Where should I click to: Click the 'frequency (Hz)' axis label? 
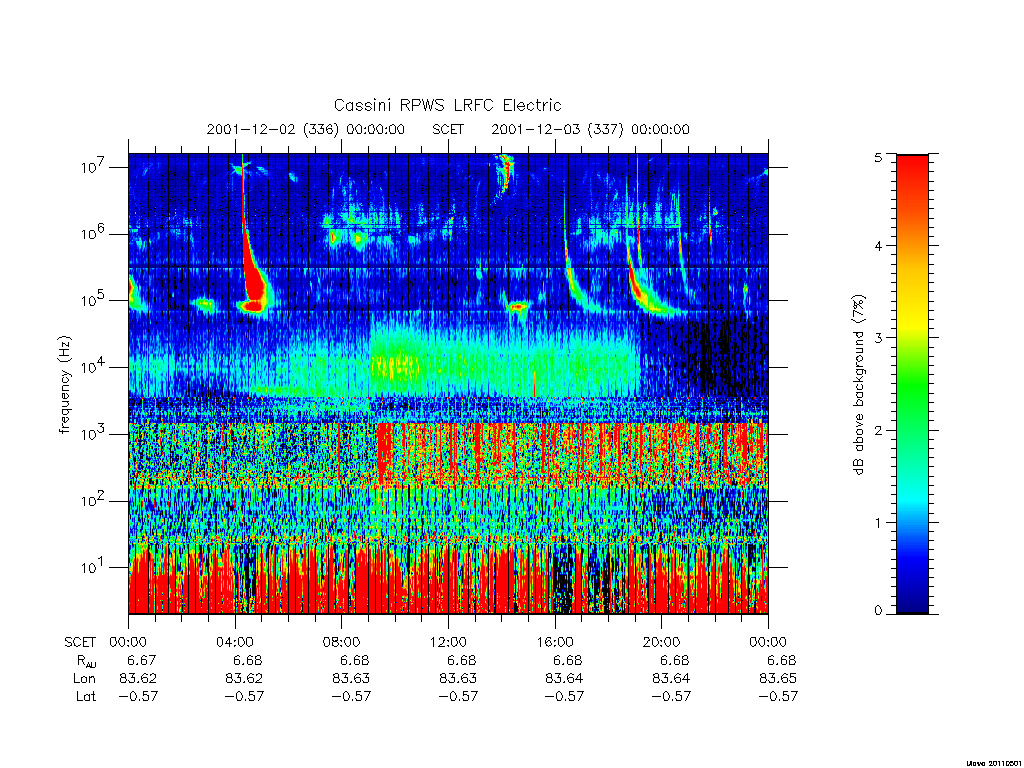point(64,385)
